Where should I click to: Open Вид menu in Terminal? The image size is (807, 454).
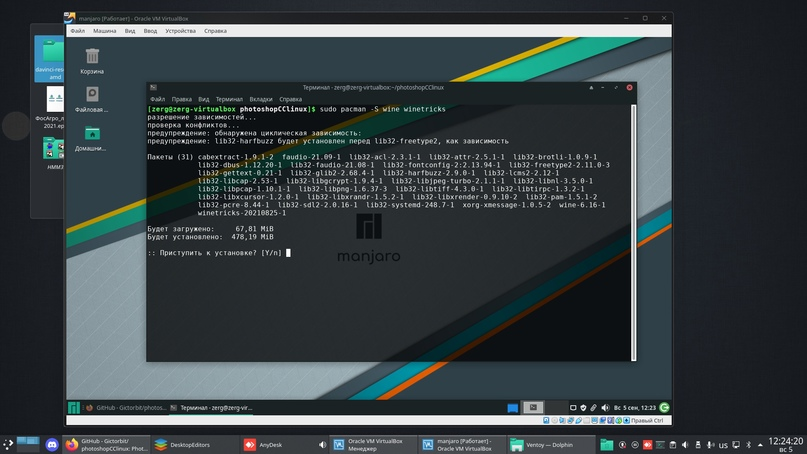pyautogui.click(x=204, y=99)
